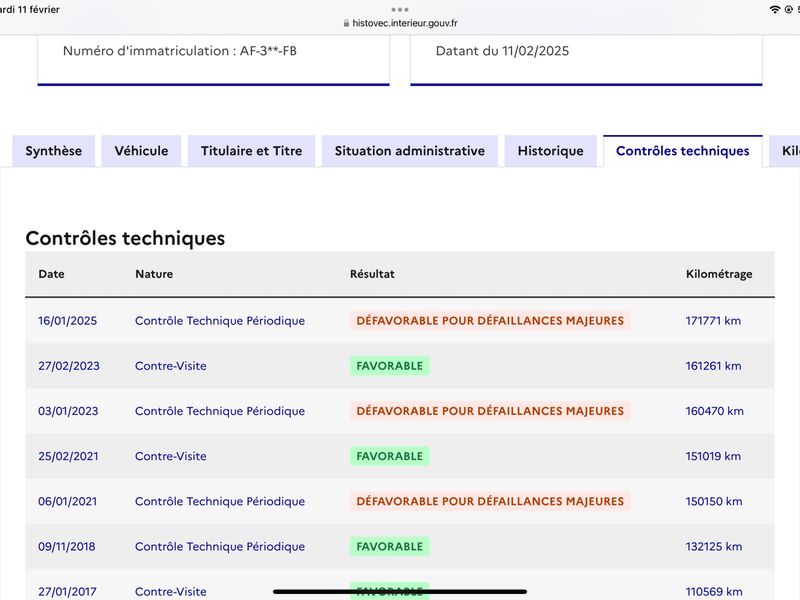Go to the Historique tab
The image size is (800, 600).
tap(551, 151)
